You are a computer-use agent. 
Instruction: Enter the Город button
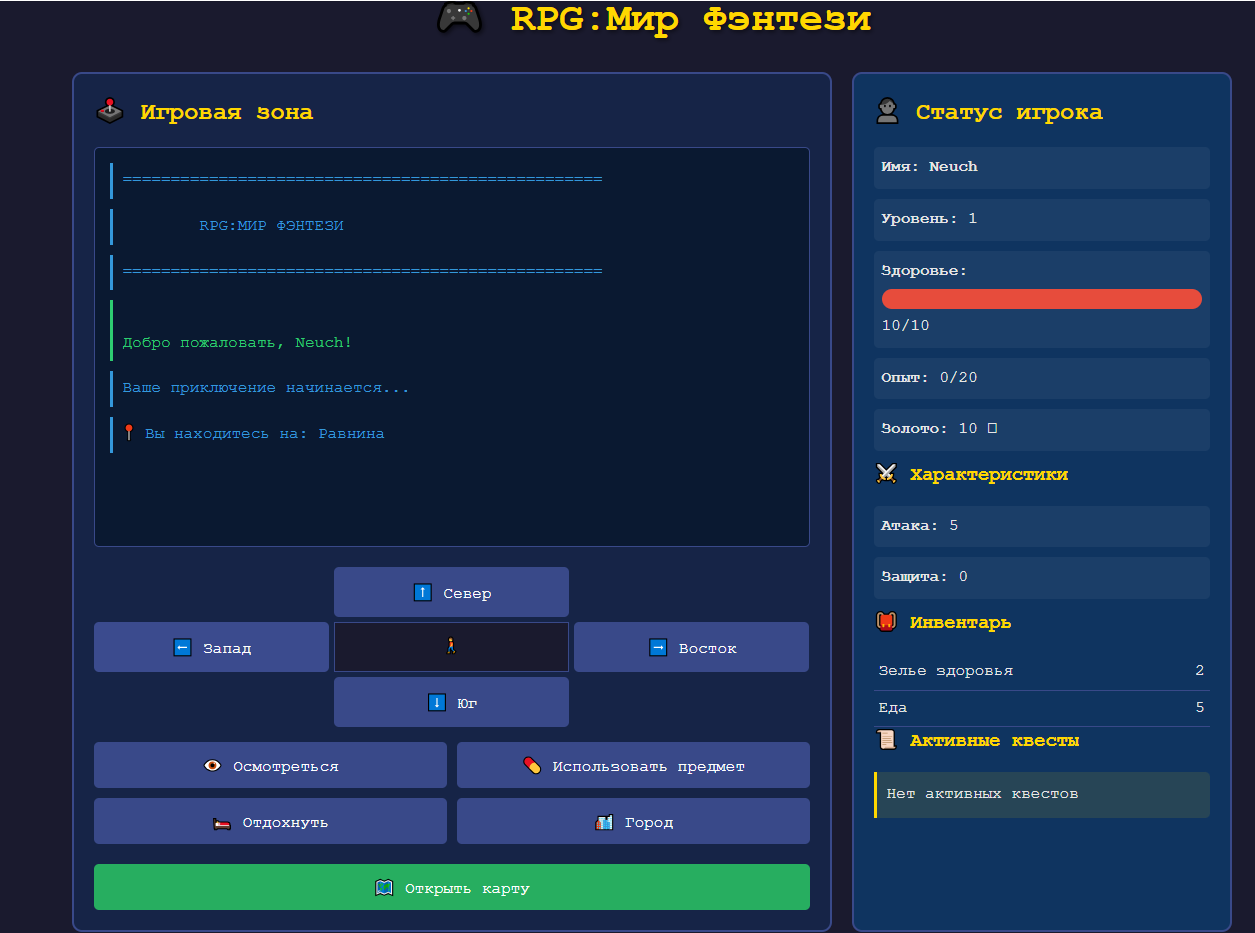point(633,821)
